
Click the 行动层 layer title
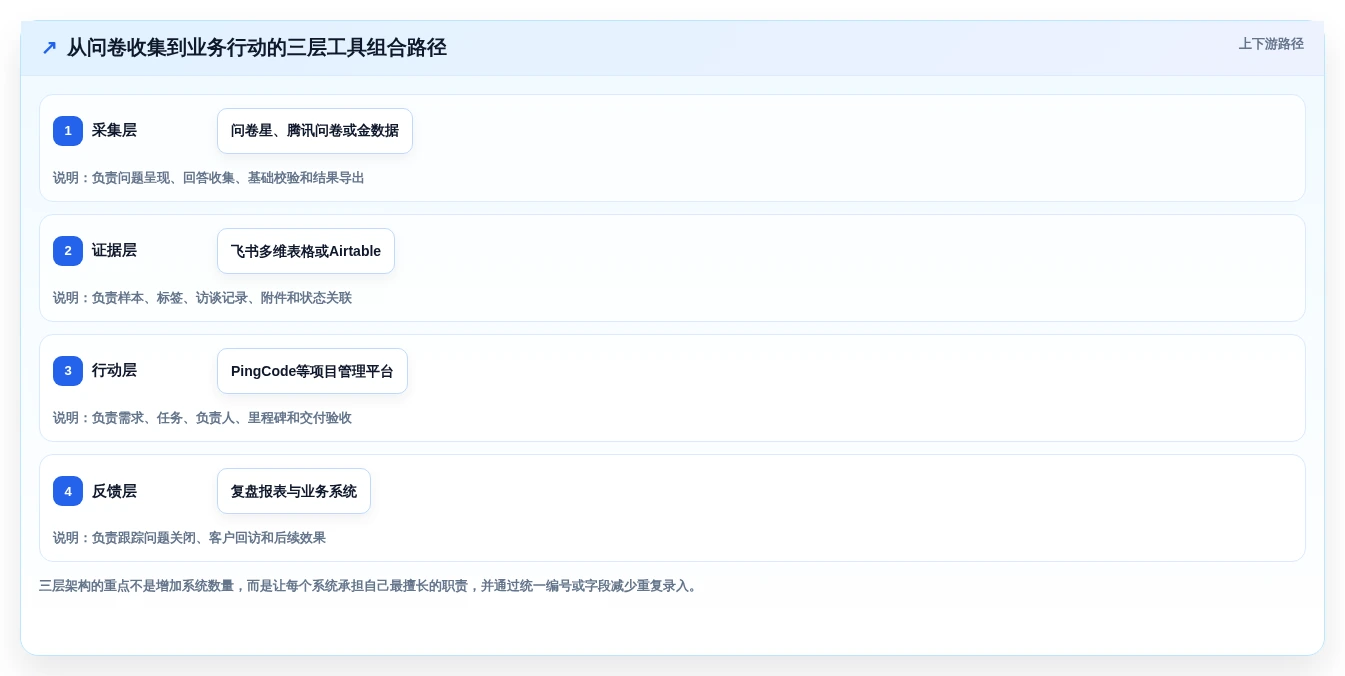(x=114, y=370)
